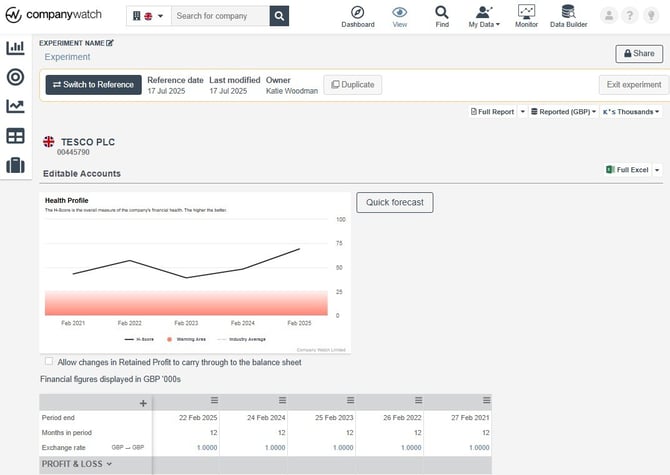Open column menu for 27 Feb 2021
This screenshot has width=670, height=475.
(x=486, y=400)
